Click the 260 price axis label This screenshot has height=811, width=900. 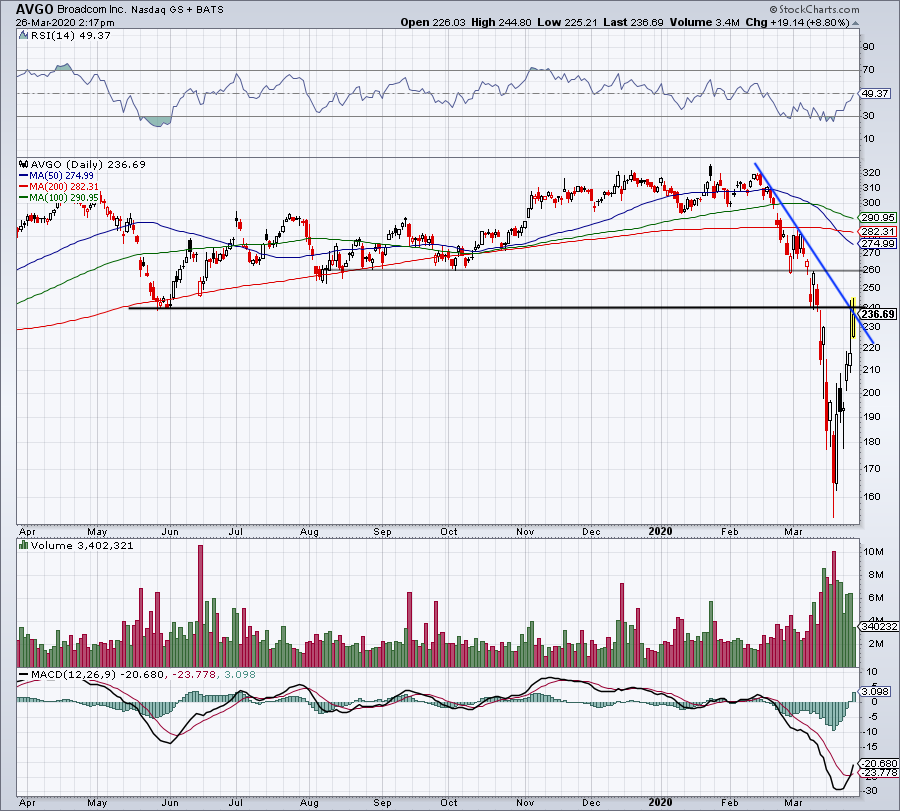871,269
